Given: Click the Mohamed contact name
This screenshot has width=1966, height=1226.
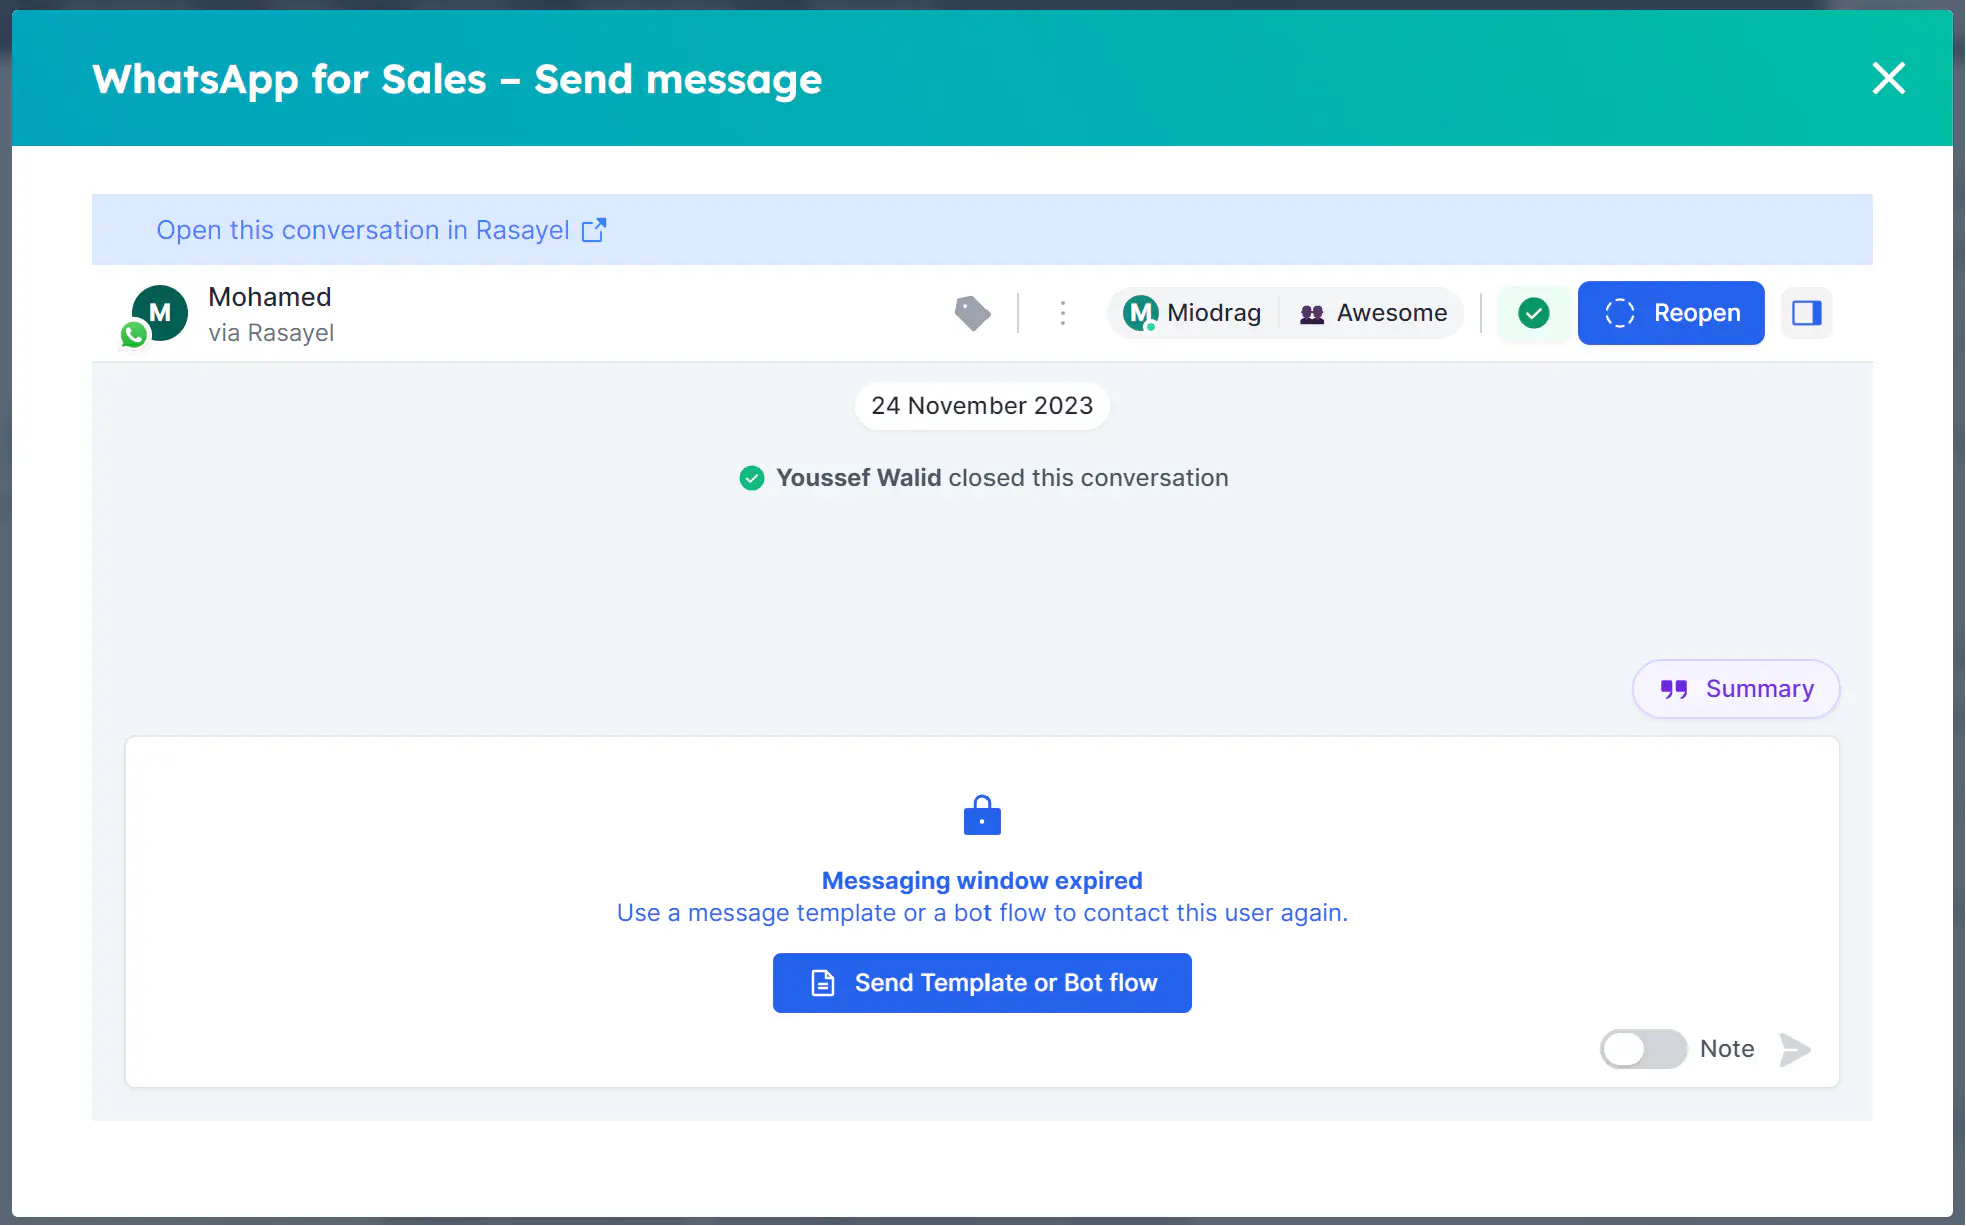Looking at the screenshot, I should point(269,297).
